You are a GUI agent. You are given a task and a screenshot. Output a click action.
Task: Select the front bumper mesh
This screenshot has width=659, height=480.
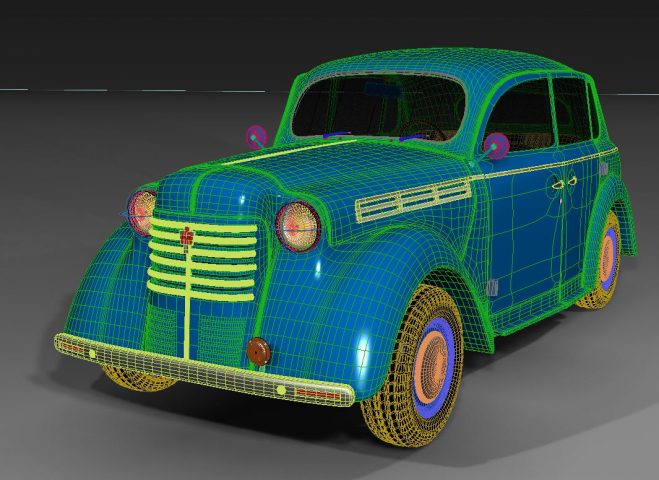point(205,371)
